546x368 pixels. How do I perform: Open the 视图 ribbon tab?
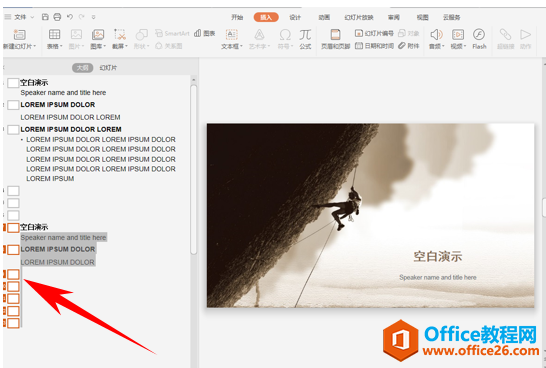(423, 17)
